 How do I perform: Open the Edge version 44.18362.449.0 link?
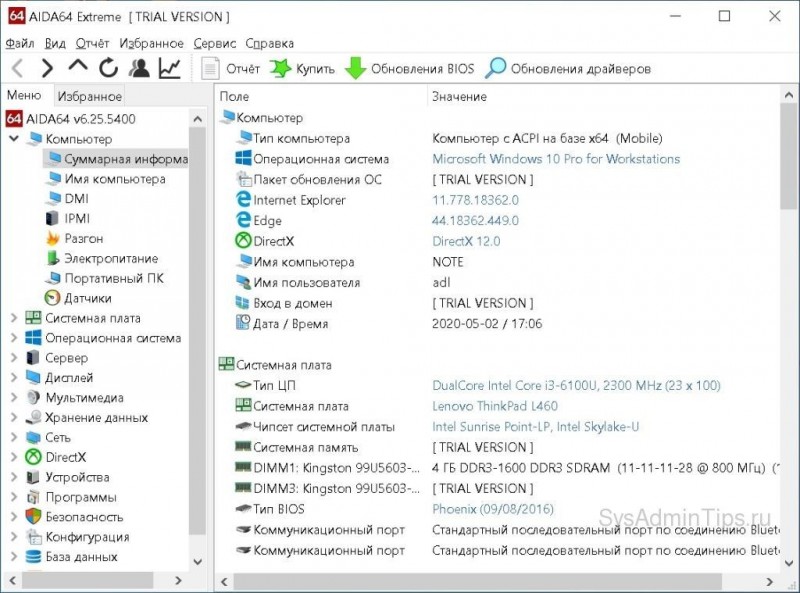(476, 220)
